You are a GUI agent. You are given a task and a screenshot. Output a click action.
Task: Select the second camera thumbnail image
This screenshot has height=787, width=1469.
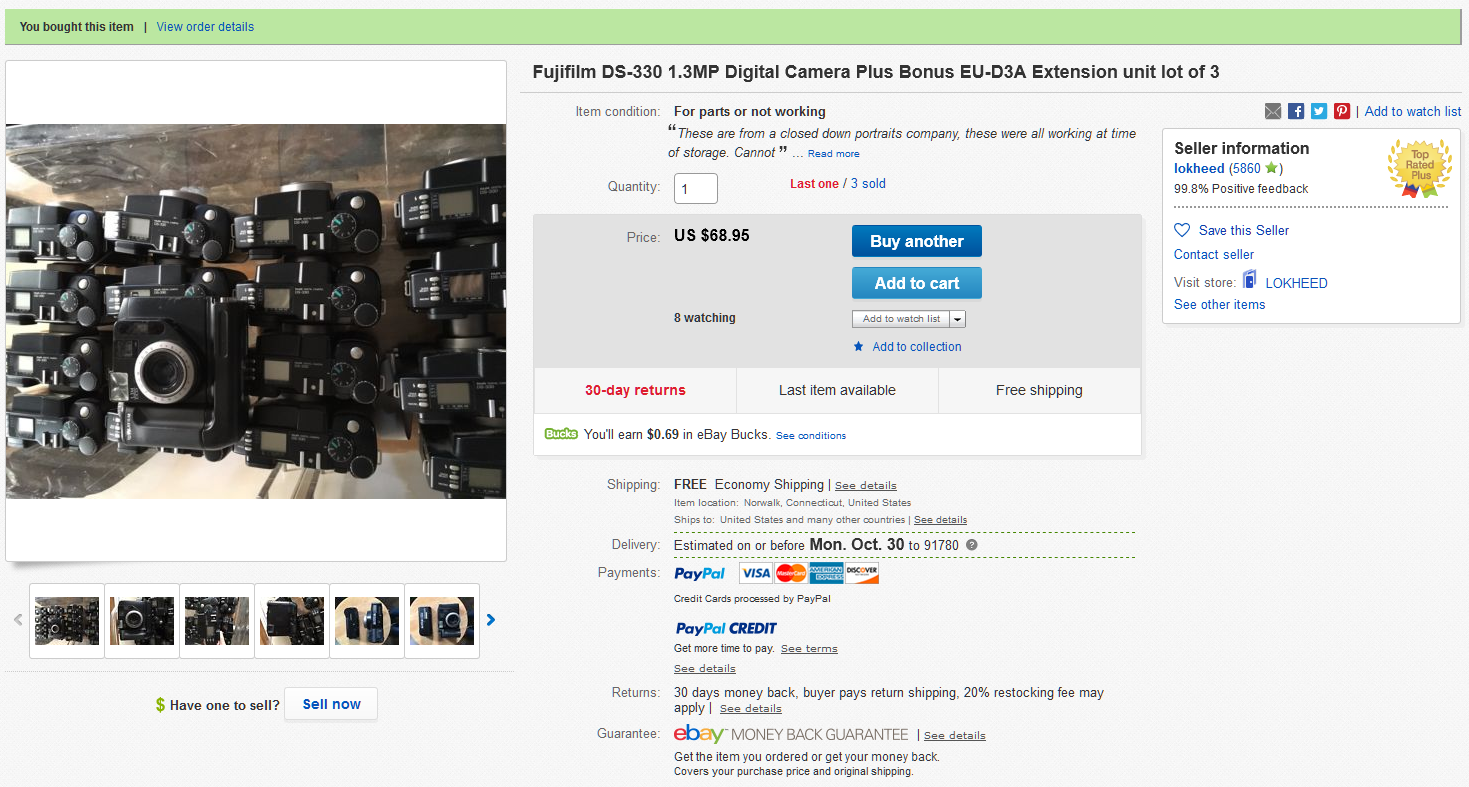142,621
